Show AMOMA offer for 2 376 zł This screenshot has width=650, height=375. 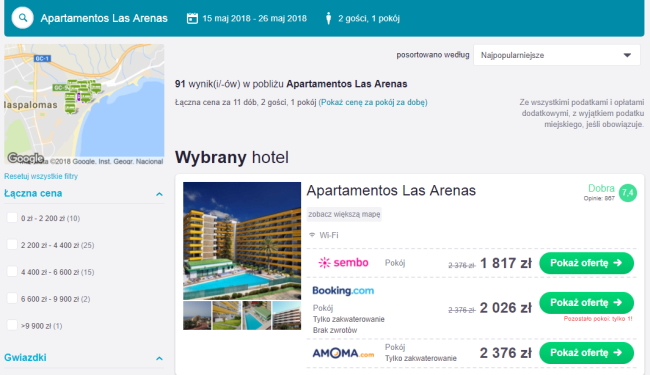pos(586,353)
